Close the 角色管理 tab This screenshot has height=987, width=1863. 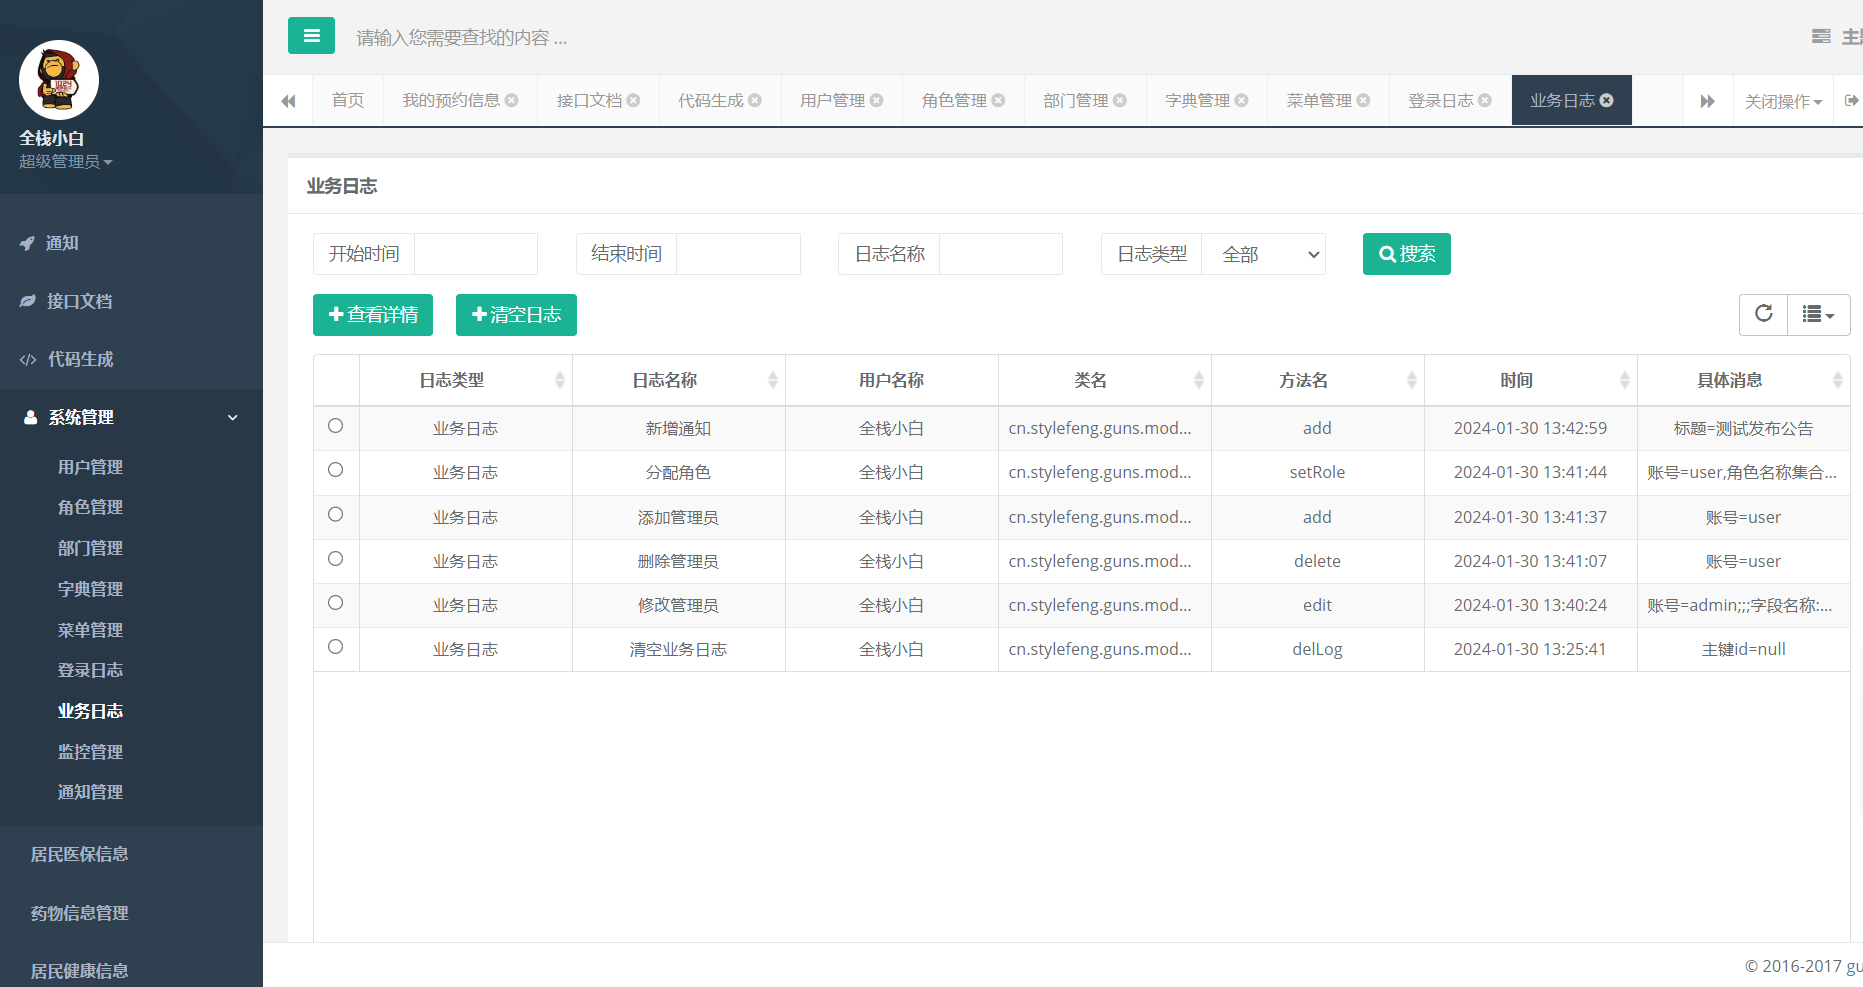[998, 101]
